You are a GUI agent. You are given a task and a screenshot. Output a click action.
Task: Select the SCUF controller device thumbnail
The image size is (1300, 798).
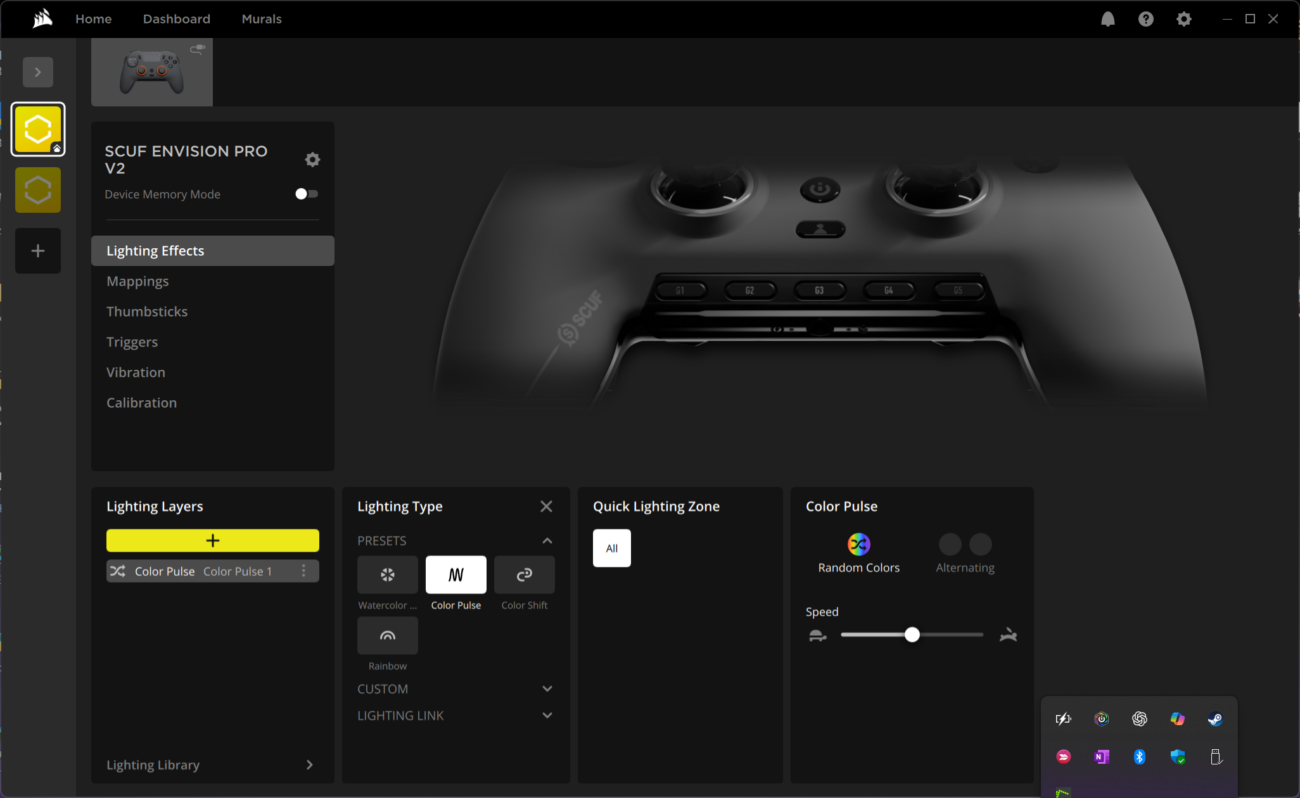pyautogui.click(x=152, y=72)
